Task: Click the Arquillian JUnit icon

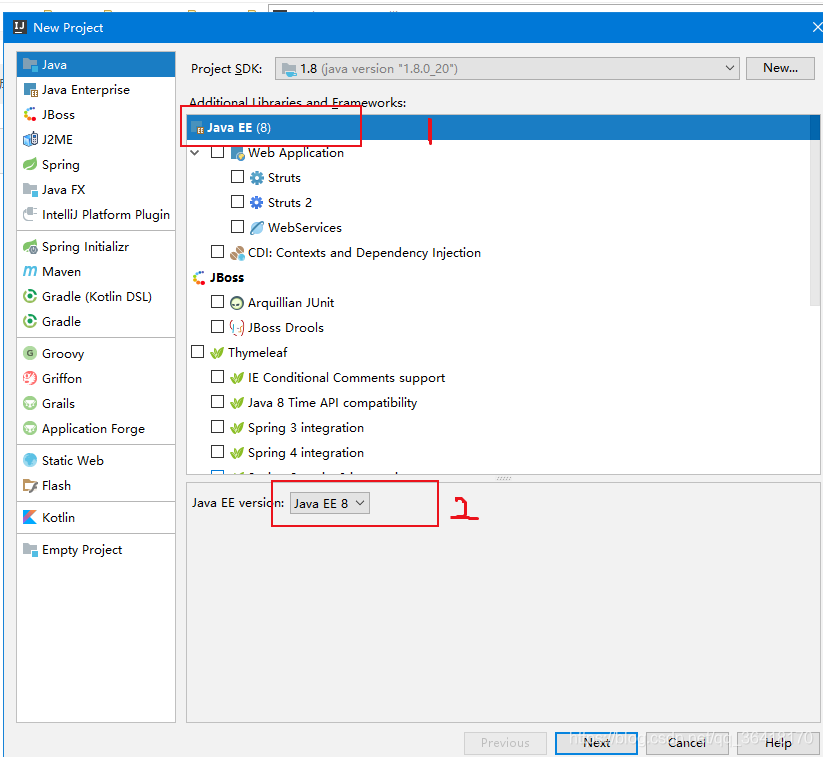Action: click(x=237, y=303)
